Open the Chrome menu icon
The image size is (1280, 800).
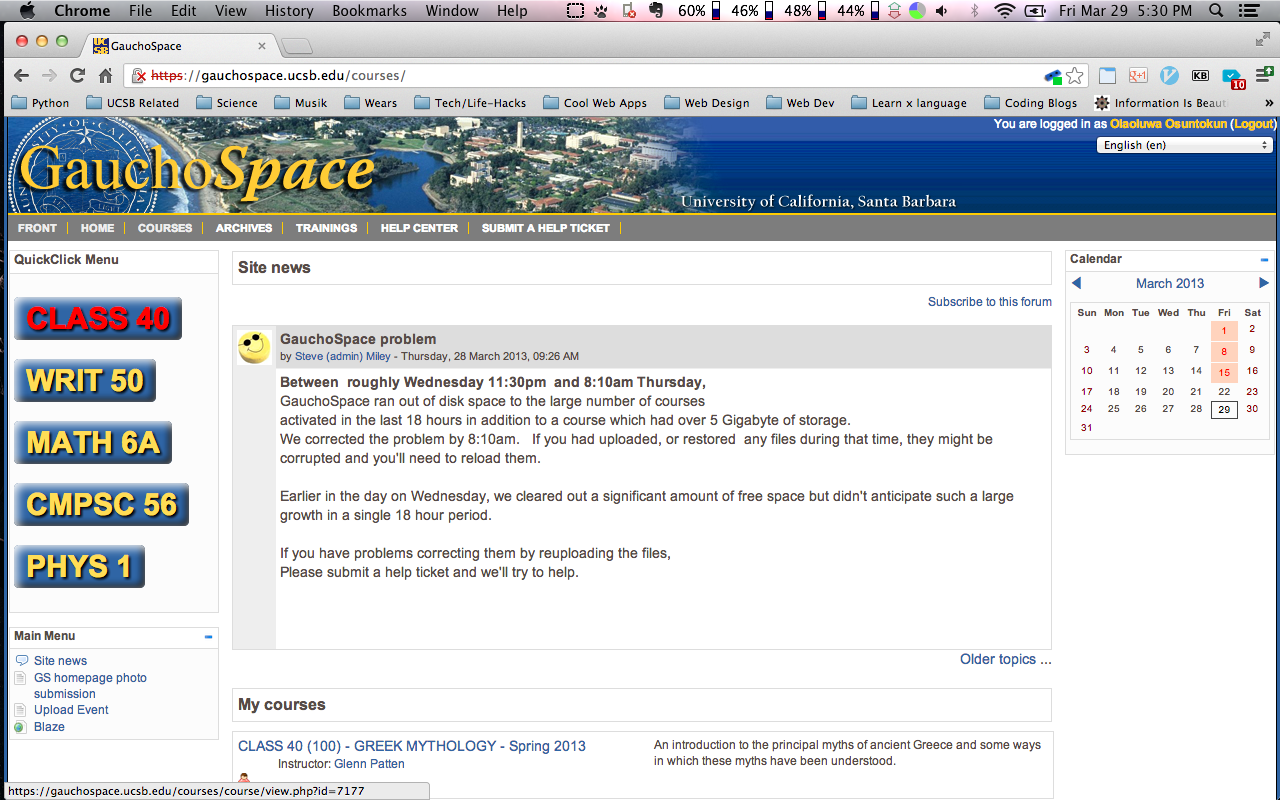point(1264,75)
